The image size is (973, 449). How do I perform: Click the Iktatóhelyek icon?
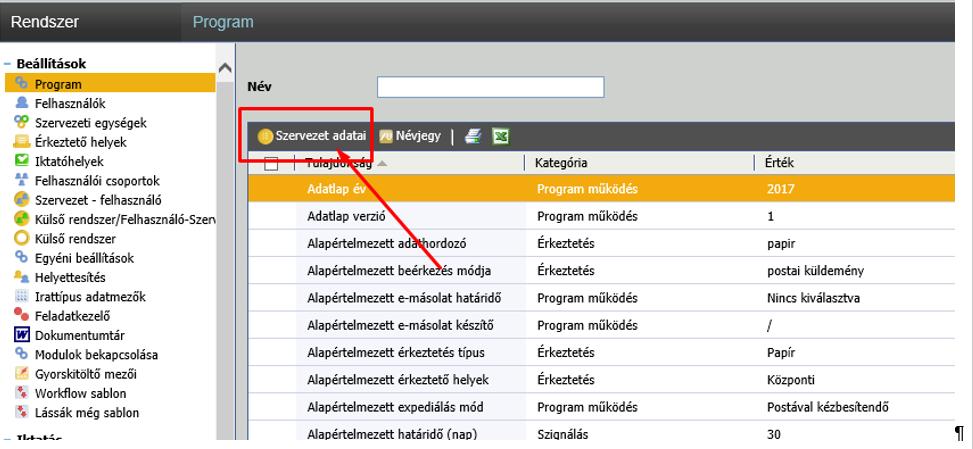(x=22, y=161)
